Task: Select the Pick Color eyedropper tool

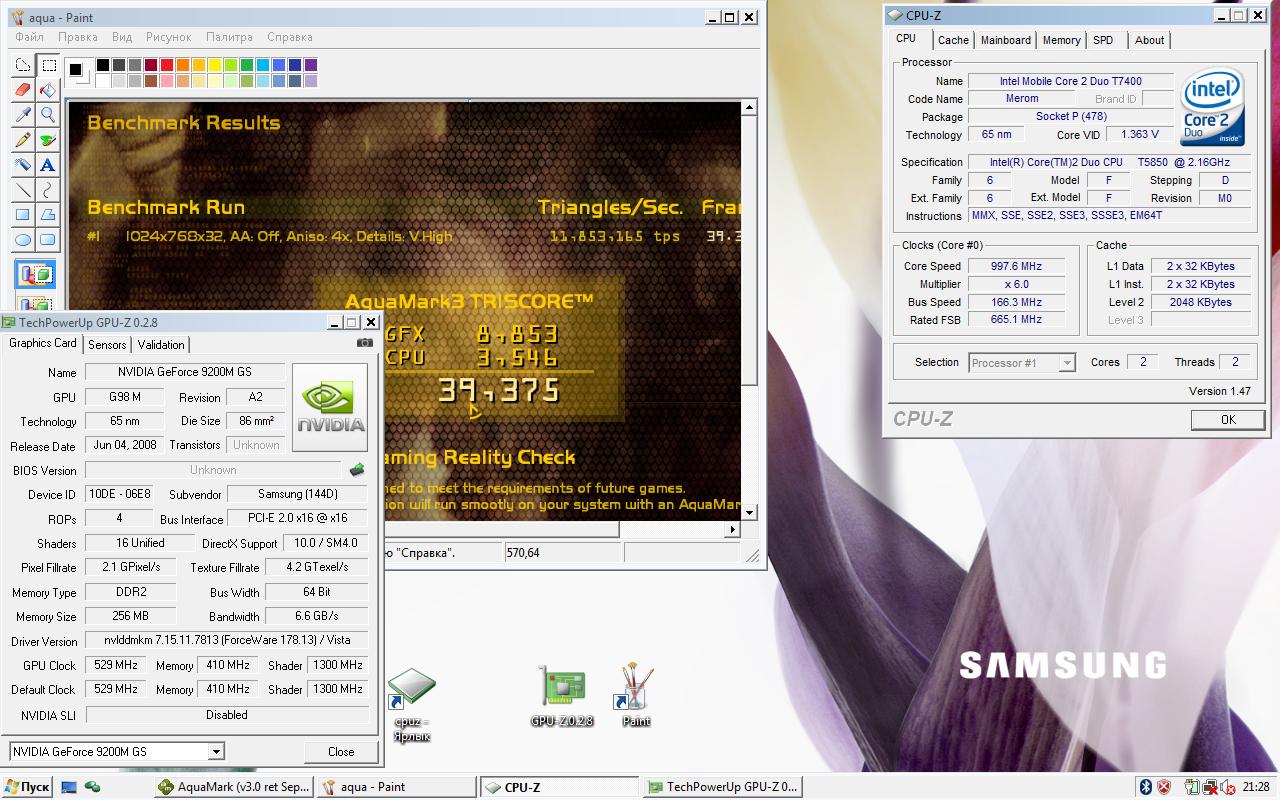Action: 23,115
